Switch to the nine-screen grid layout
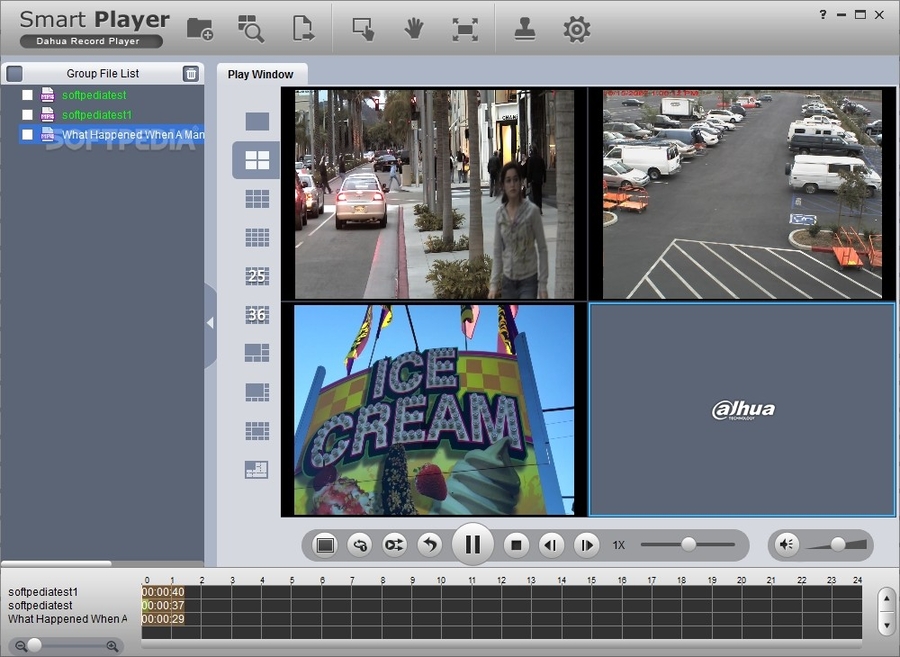This screenshot has height=657, width=900. (256, 198)
